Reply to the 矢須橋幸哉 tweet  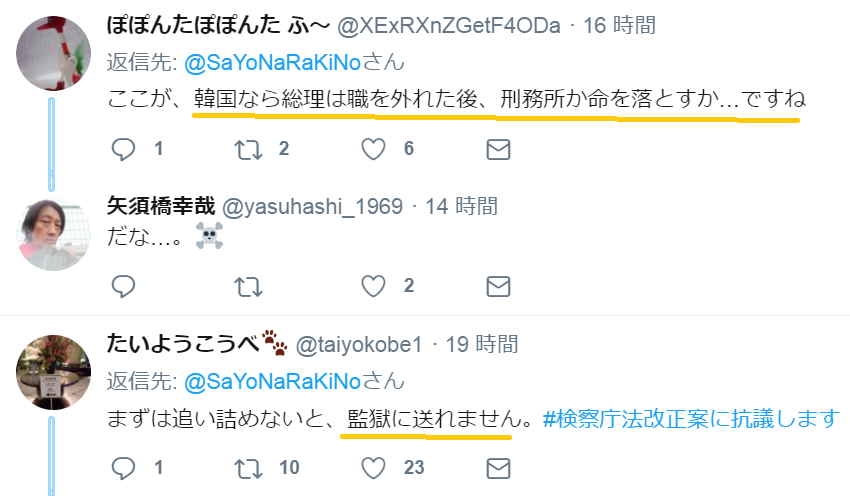coord(123,286)
